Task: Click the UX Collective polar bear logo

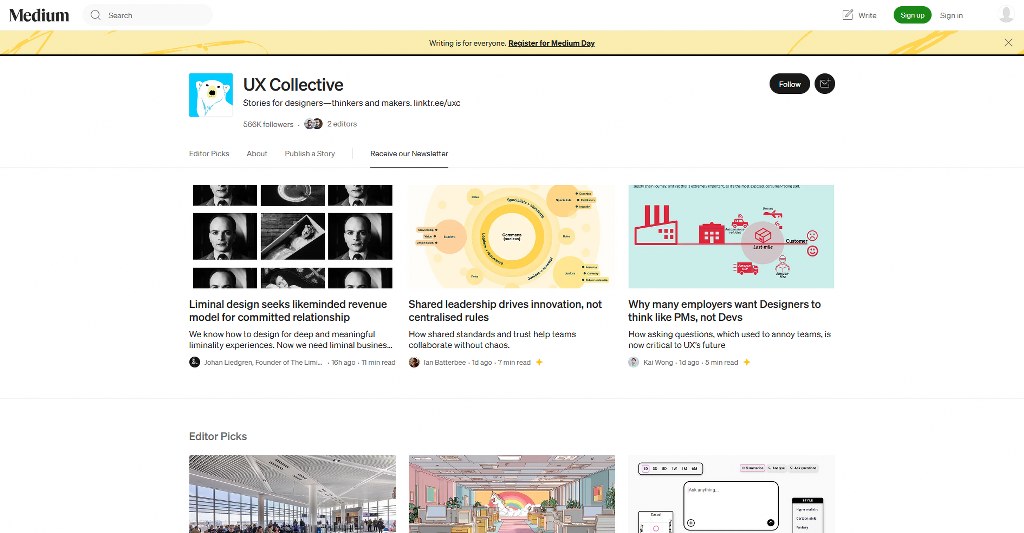Action: coord(211,95)
